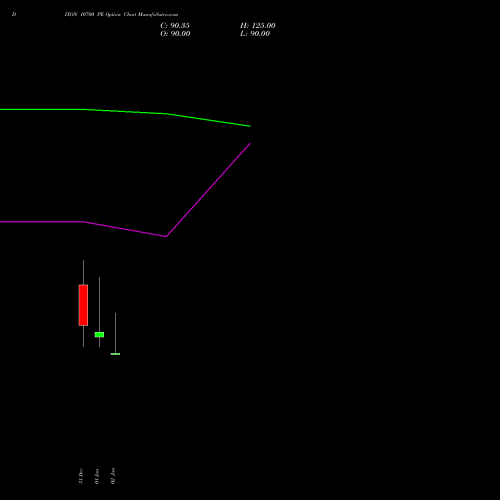Click the open price text O: 90.00
This screenshot has height=500, width=500.
click(x=175, y=34)
